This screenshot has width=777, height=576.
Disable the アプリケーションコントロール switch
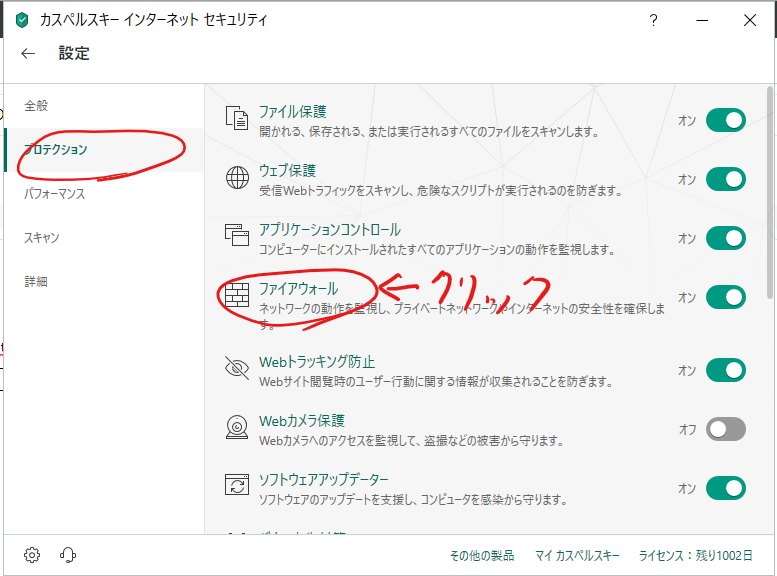coord(725,238)
